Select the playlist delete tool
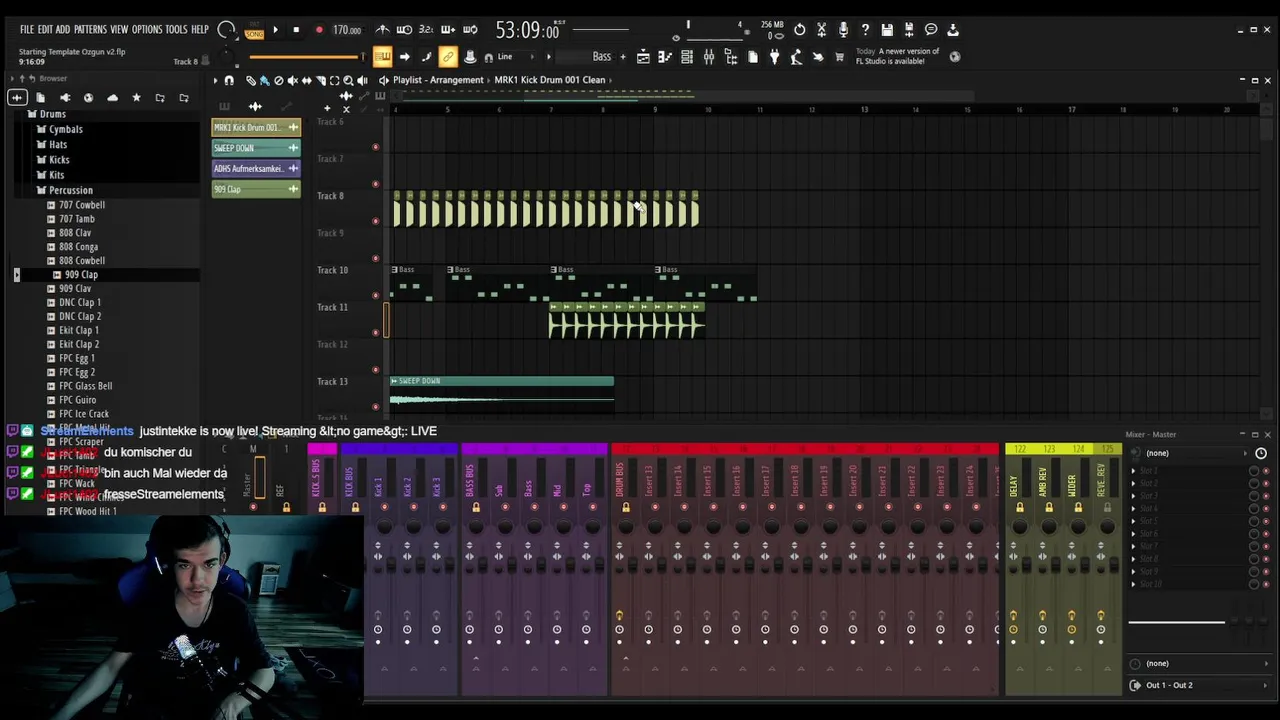Screen dimensions: 1280x720 pyautogui.click(x=279, y=80)
